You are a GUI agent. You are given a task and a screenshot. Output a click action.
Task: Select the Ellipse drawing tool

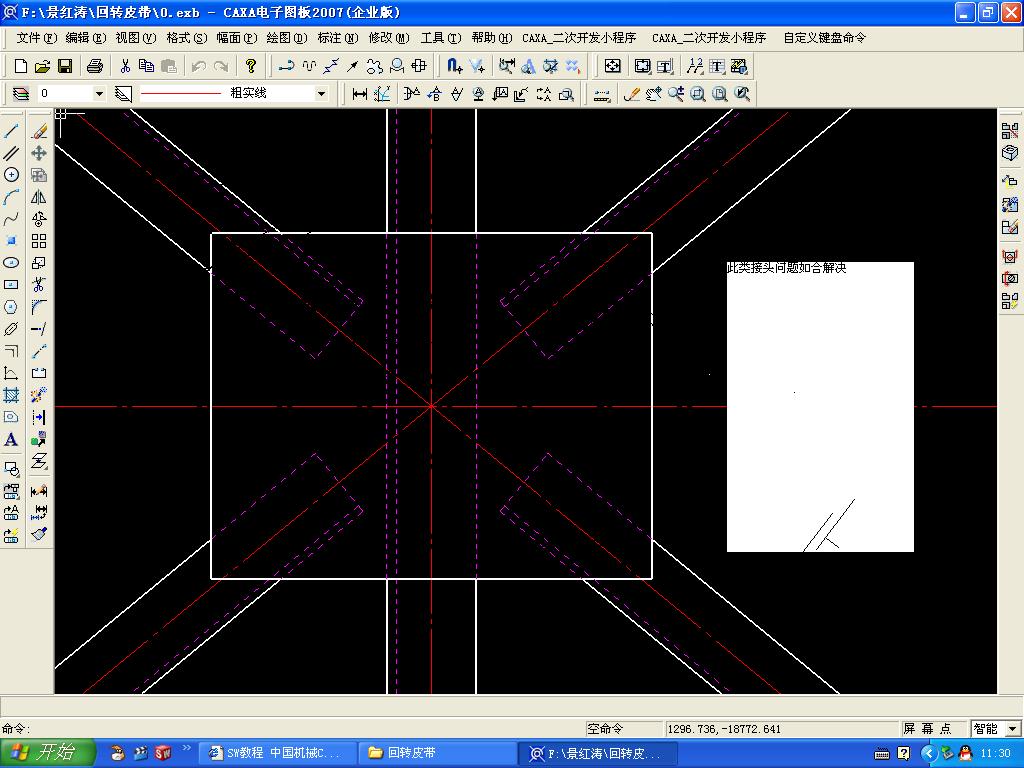click(11, 263)
